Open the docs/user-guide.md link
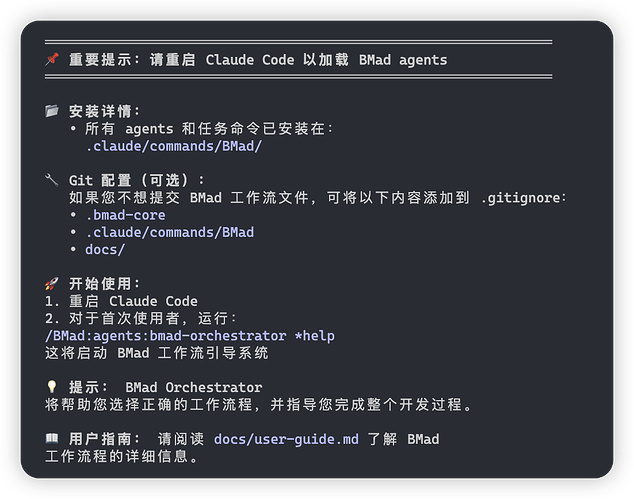 click(x=286, y=439)
